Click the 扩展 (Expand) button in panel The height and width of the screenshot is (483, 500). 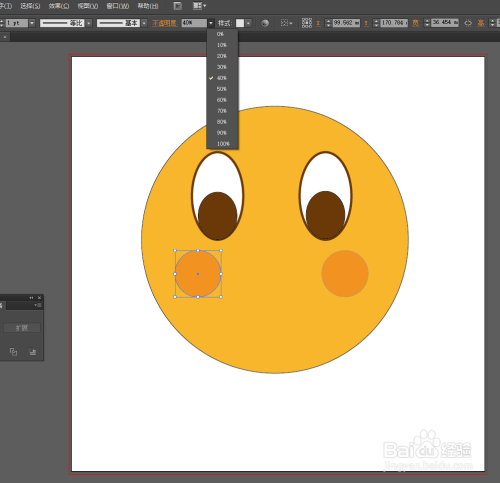pos(22,328)
